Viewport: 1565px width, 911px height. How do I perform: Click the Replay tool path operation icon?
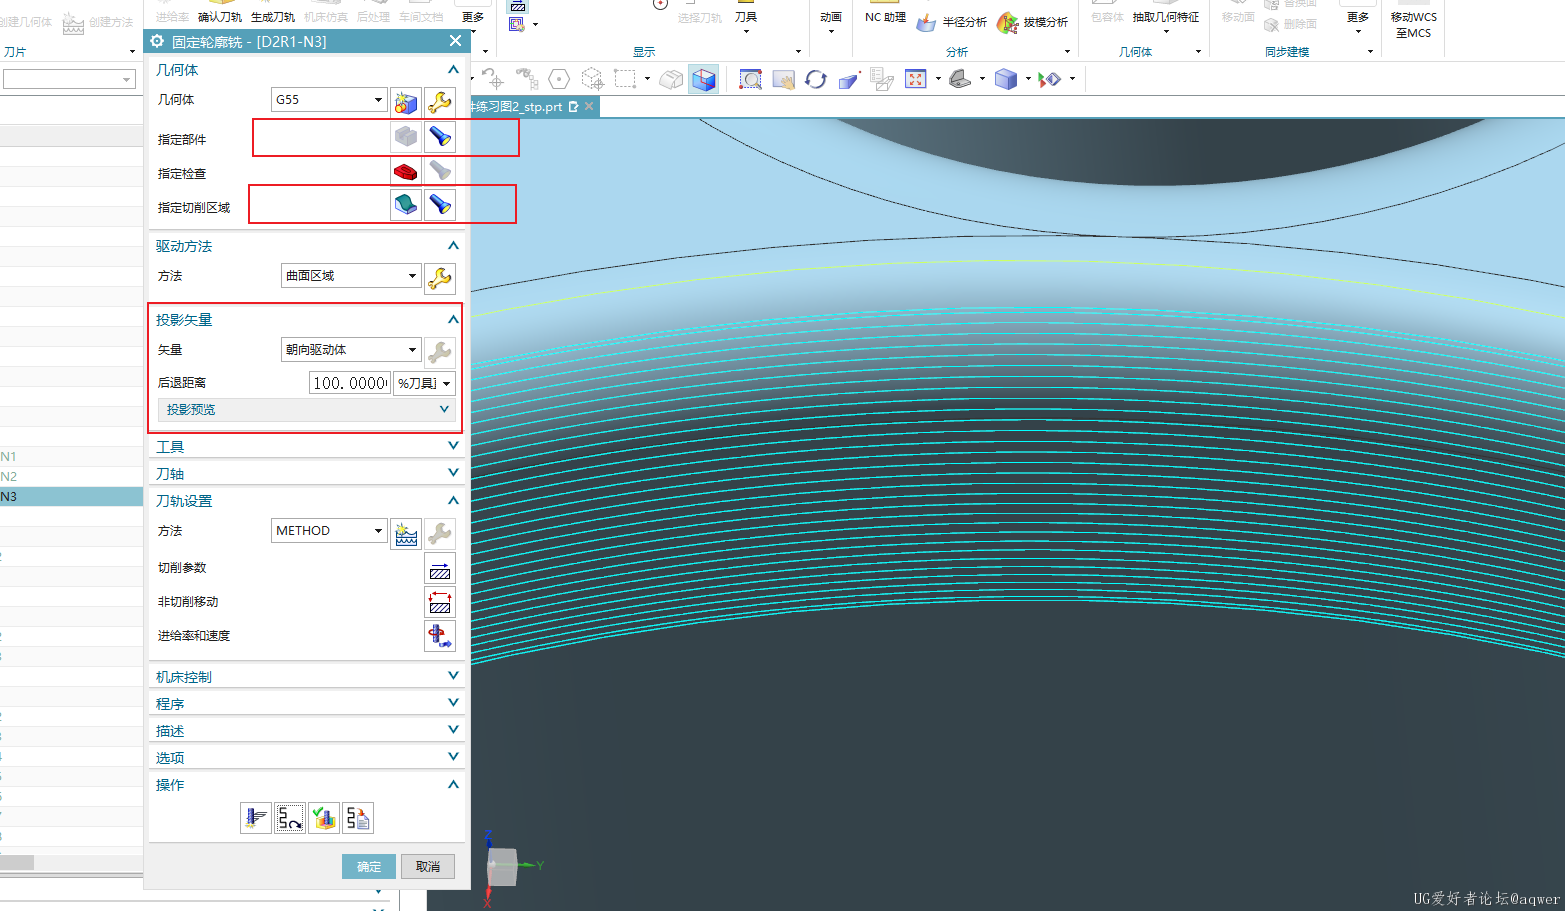tap(290, 818)
